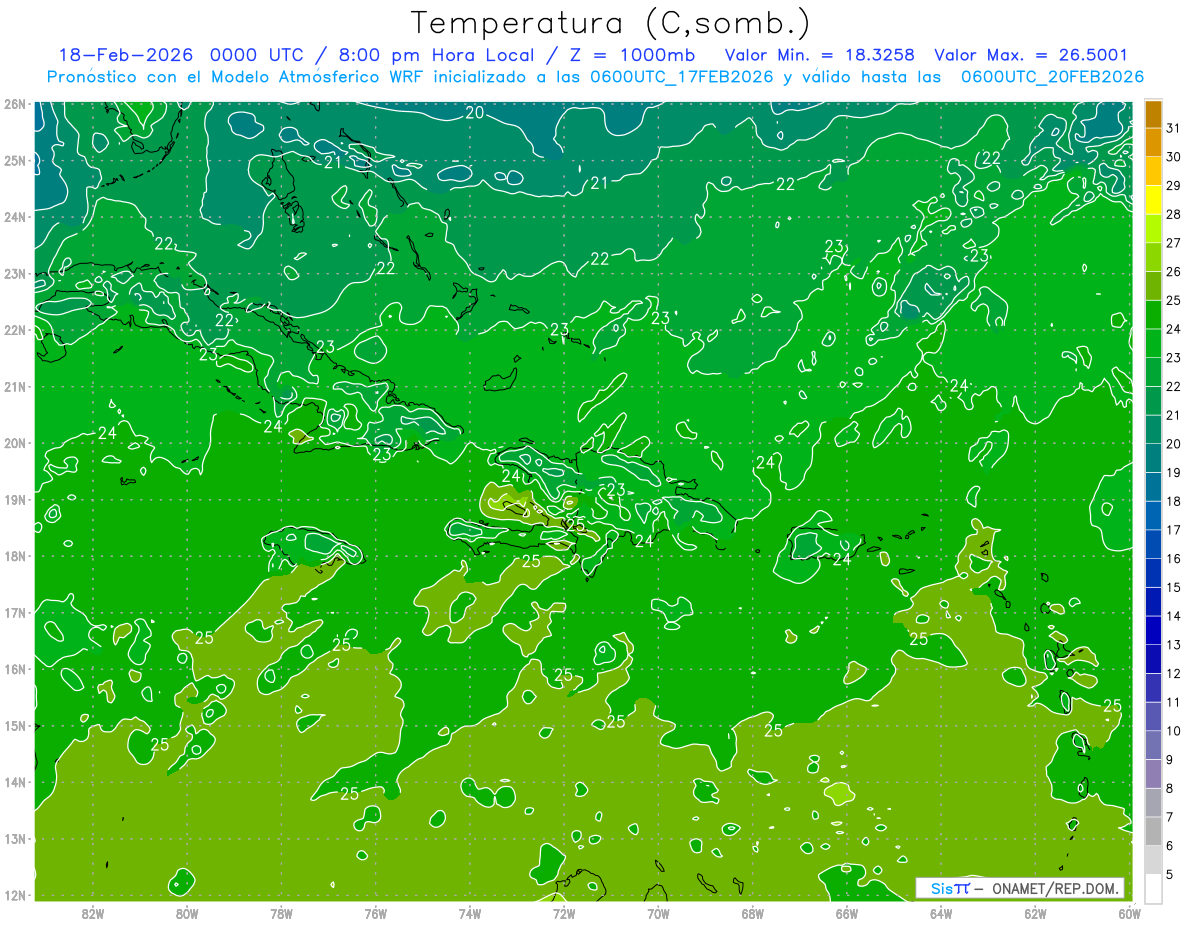Click the 'SisPI – ONAMET/REP.DOM.' credit label
The image size is (1200, 927).
(1020, 888)
